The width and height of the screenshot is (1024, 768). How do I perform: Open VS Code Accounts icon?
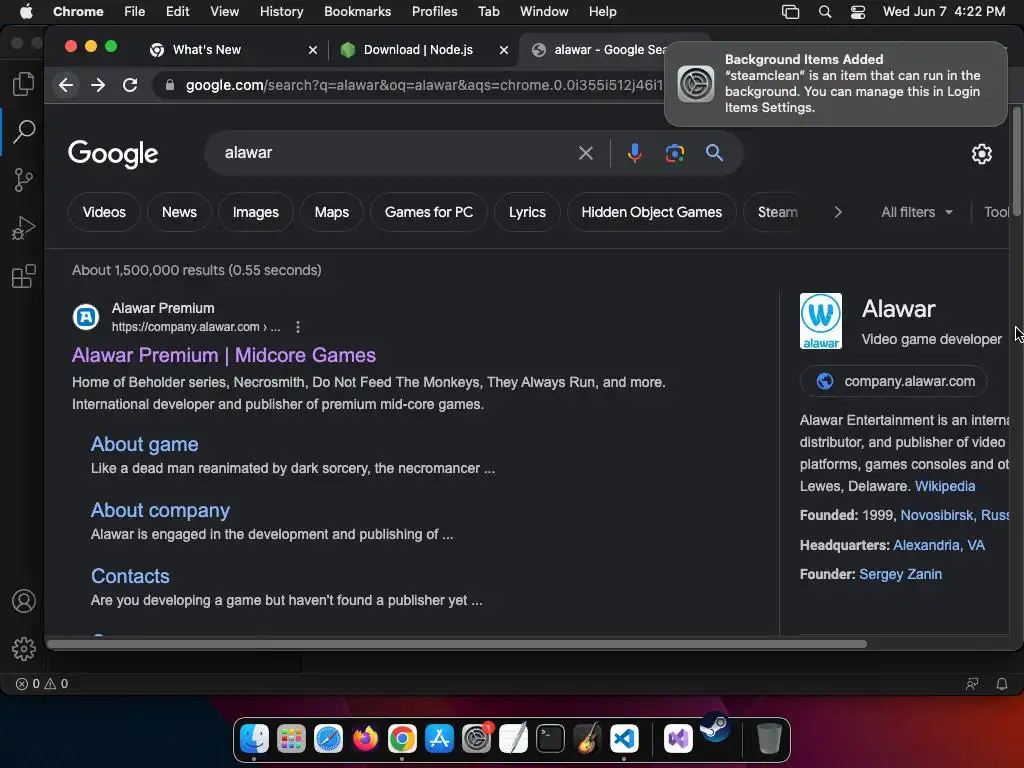[x=24, y=601]
